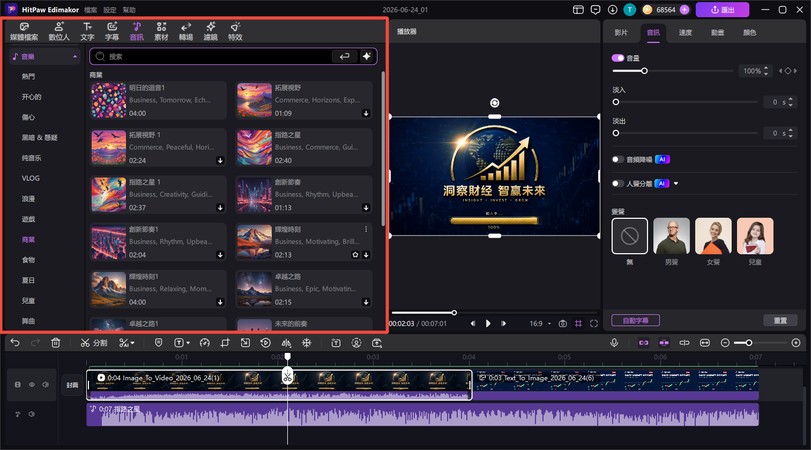Screen dimensions: 811x450
Task: Click AI sparkle icon in search bar
Action: coord(367,56)
